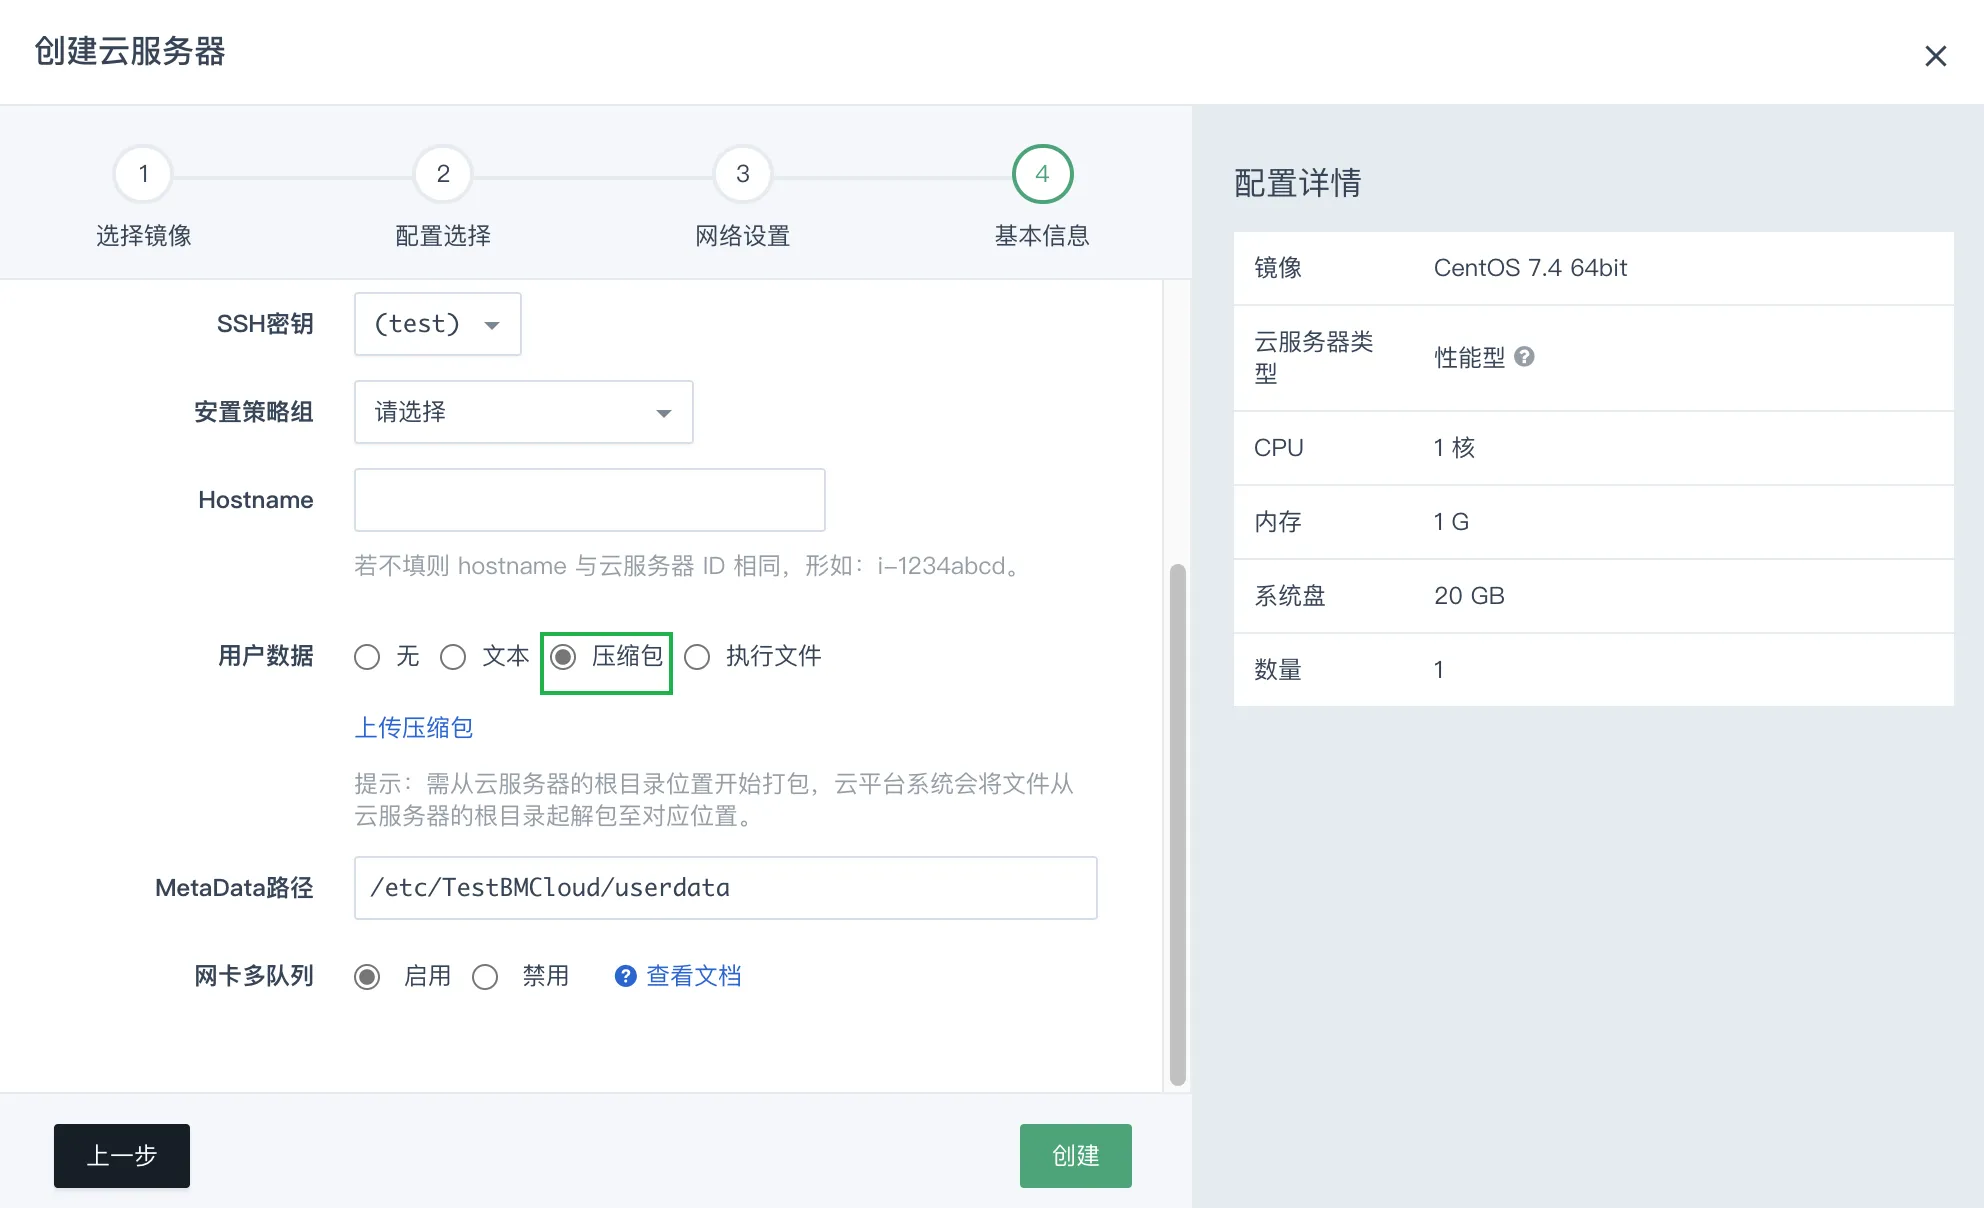Viewport: 1984px width, 1208px height.
Task: Click step circle 3 网络设置
Action: (x=741, y=174)
